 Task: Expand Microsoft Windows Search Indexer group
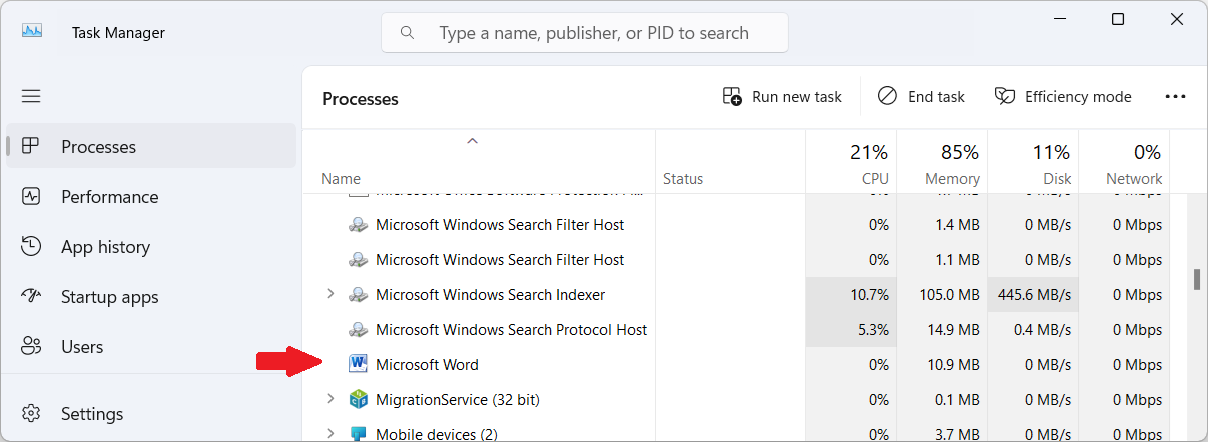tap(331, 294)
